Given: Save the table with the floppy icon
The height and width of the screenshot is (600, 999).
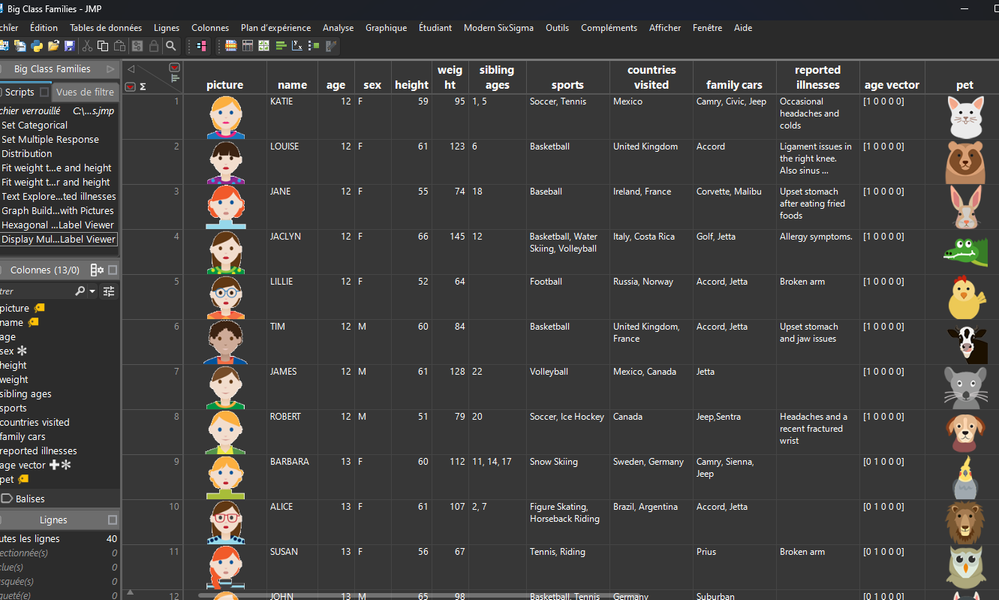Looking at the screenshot, I should coord(69,46).
